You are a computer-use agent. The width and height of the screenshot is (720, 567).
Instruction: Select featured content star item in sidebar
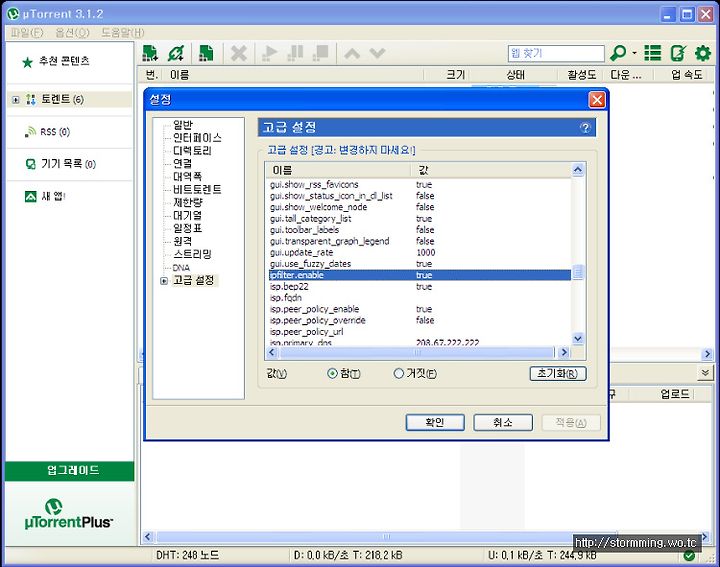tap(56, 61)
